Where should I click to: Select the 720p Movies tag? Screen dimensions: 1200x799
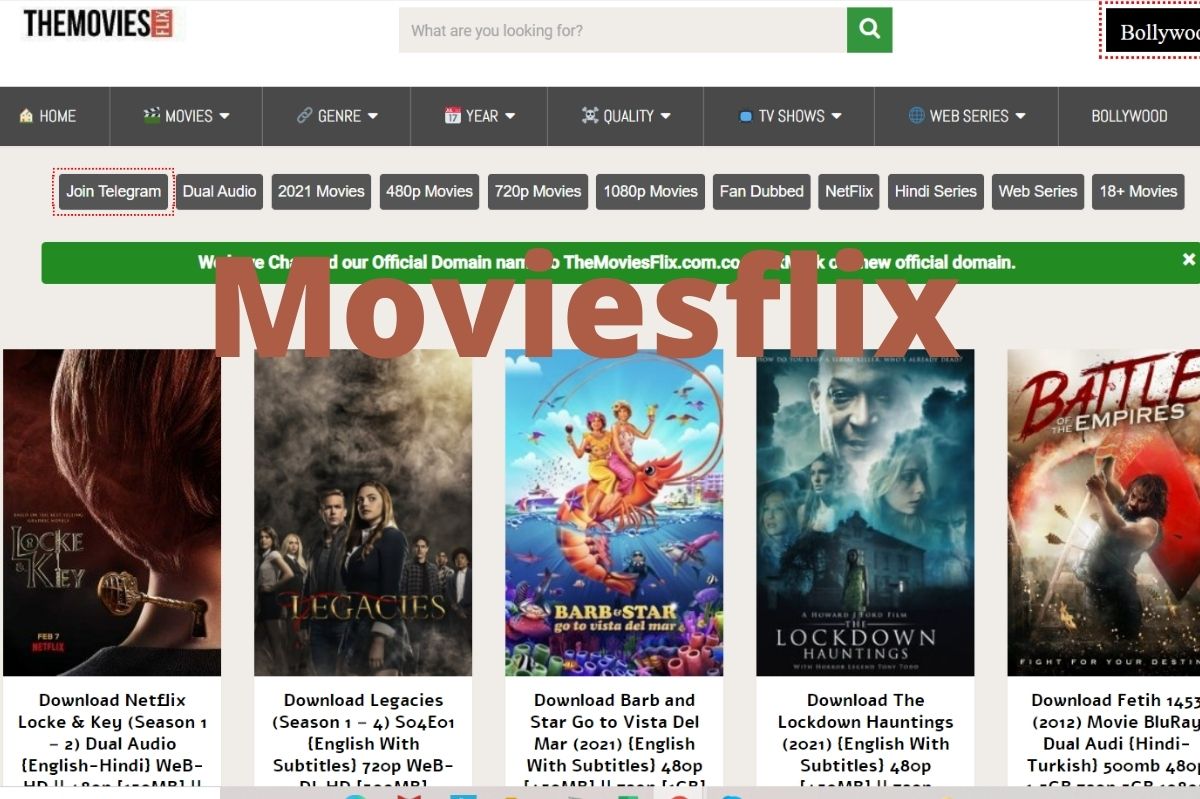click(x=538, y=192)
